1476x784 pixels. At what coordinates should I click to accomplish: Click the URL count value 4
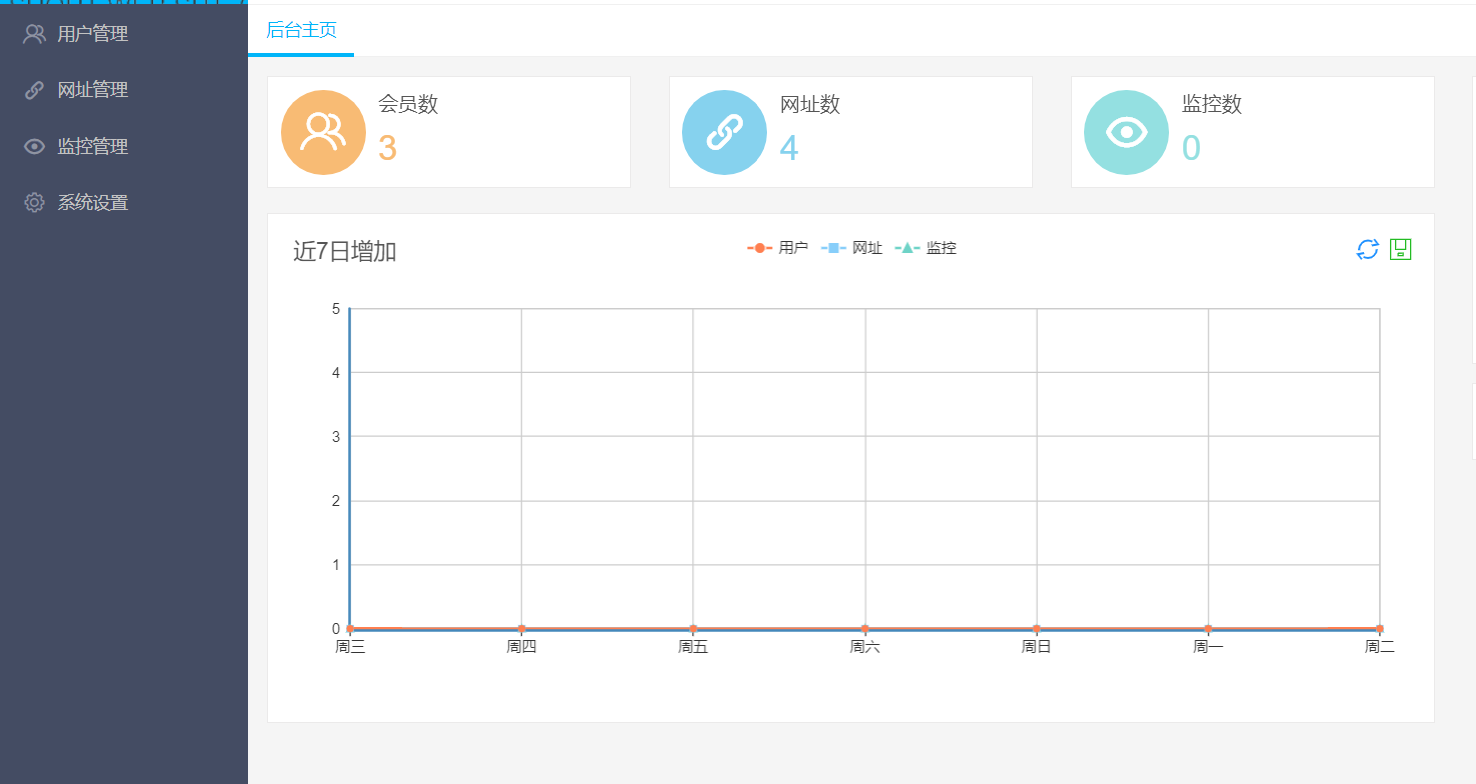coord(789,148)
